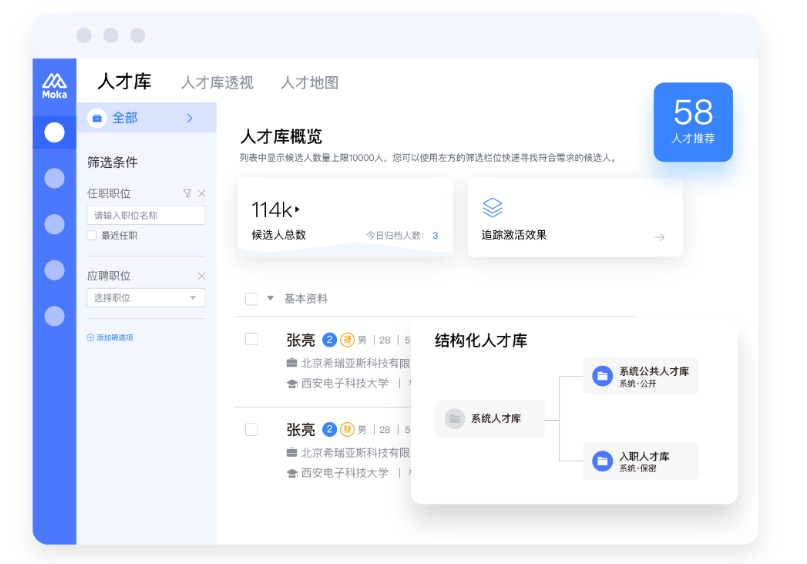
Task: Click briefcase icon in second 张亮 row
Action: (x=292, y=453)
